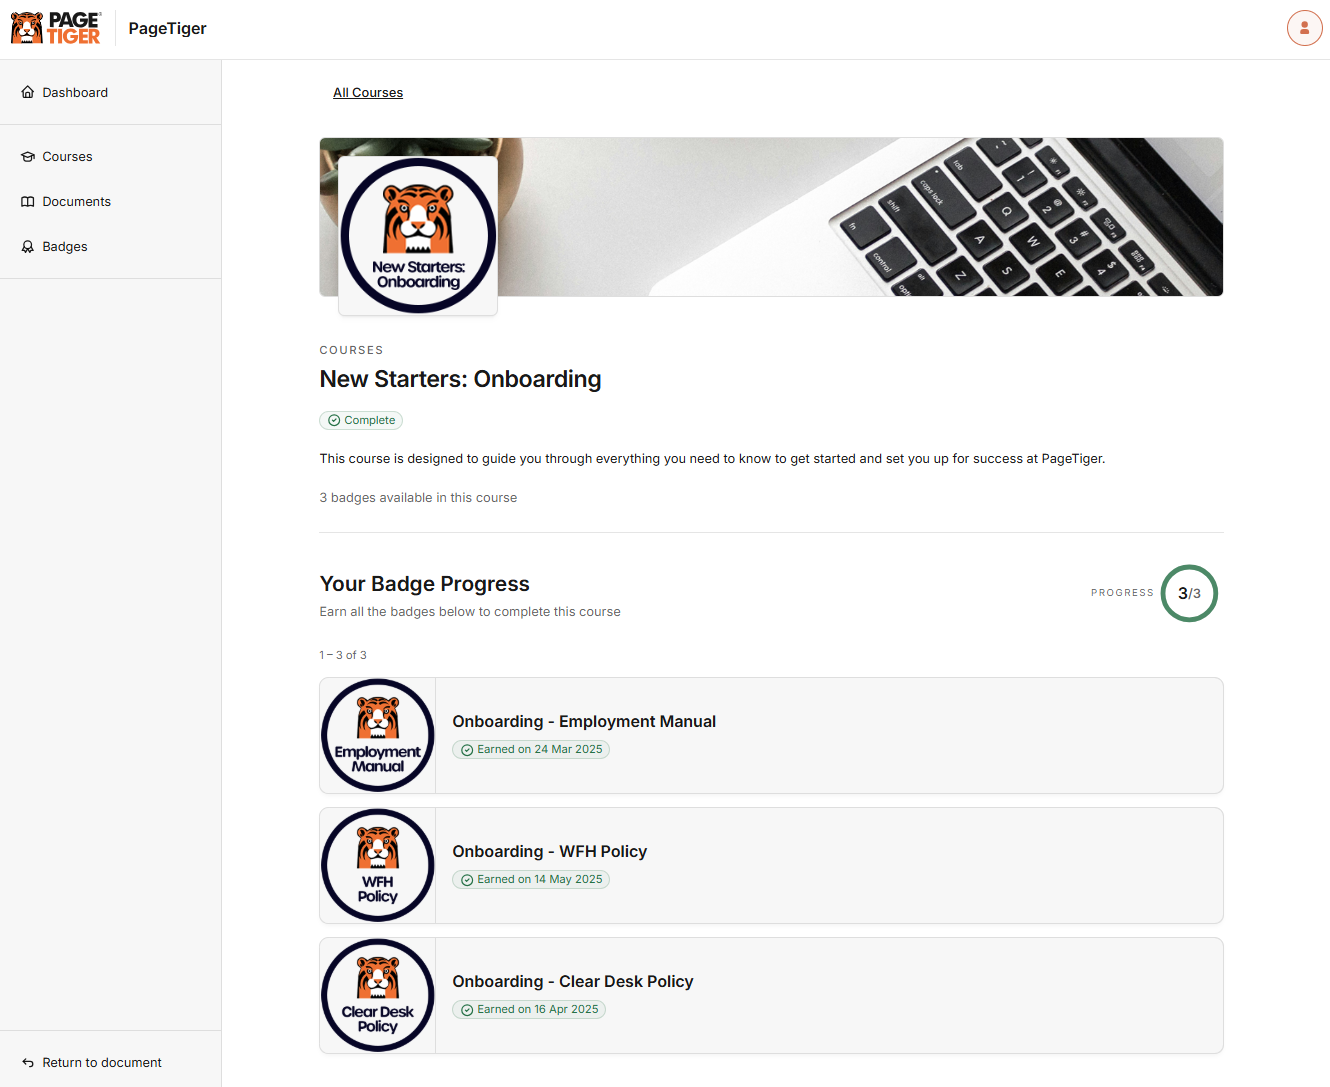Click the 3/3 progress circle
This screenshot has height=1087, width=1330.
[x=1189, y=593]
